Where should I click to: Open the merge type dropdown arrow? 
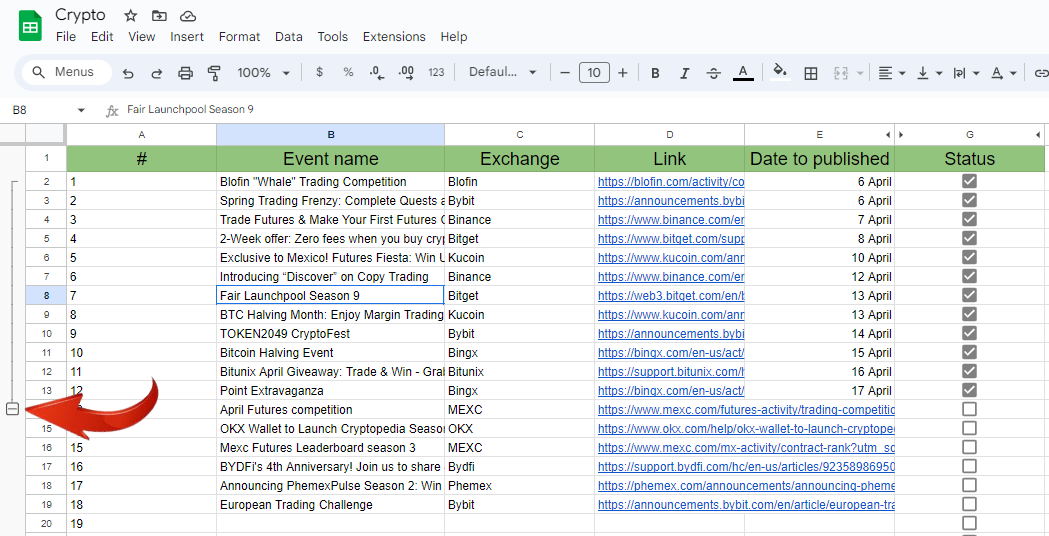coord(860,73)
